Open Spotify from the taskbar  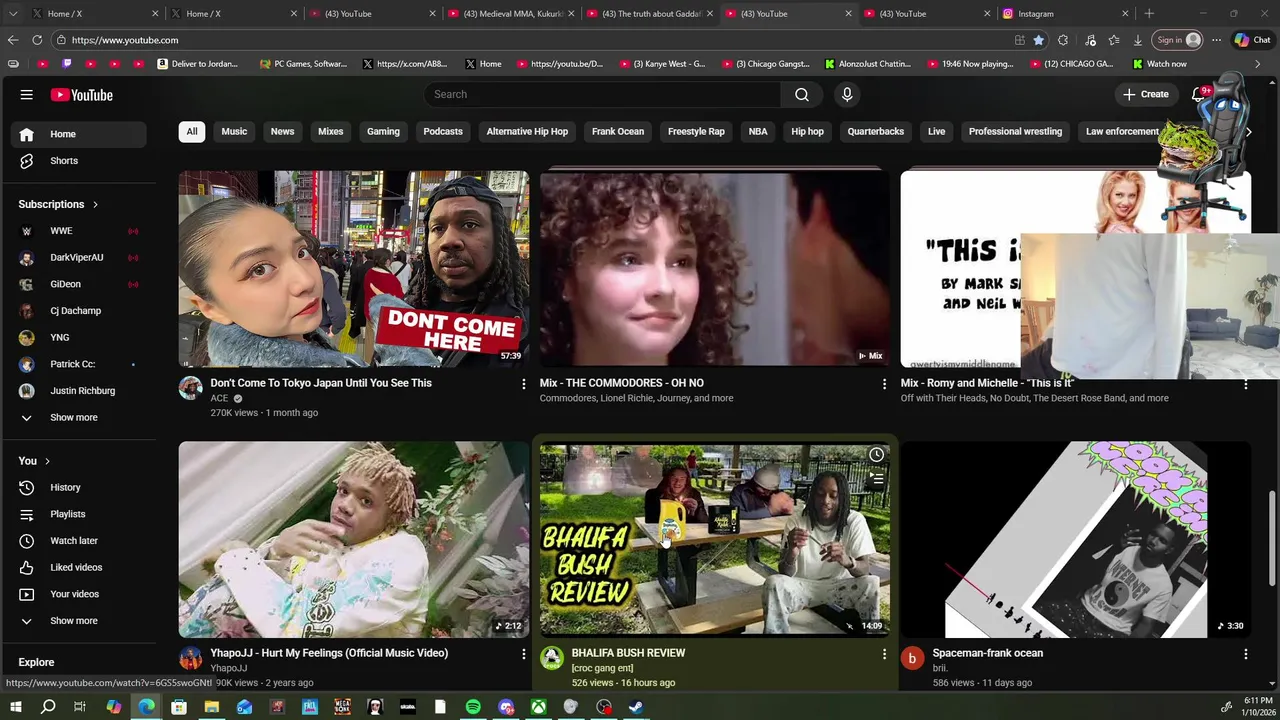click(473, 707)
